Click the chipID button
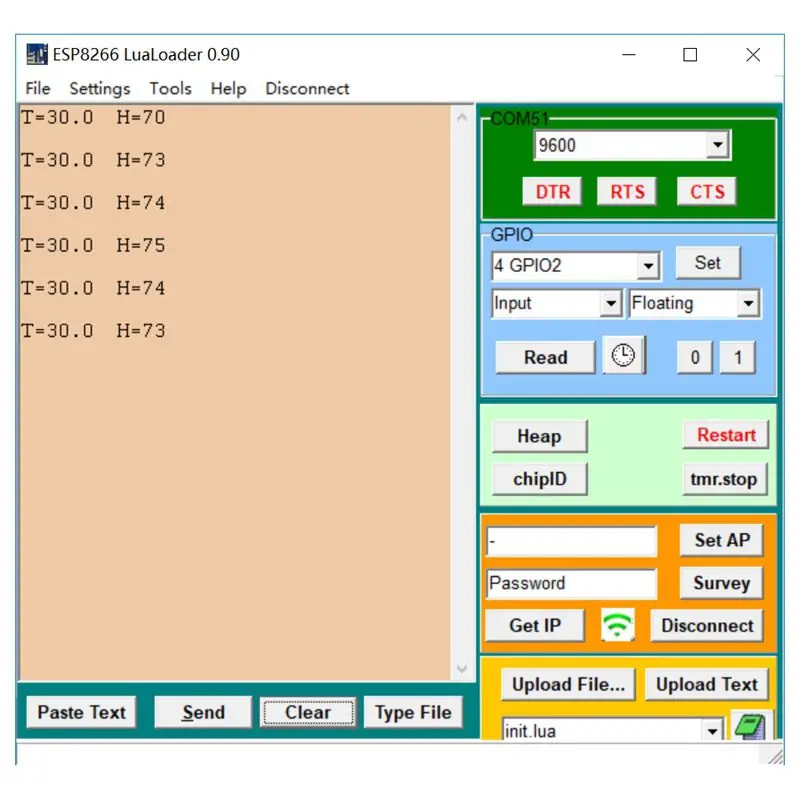Image resolution: width=800 pixels, height=800 pixels. coord(540,479)
